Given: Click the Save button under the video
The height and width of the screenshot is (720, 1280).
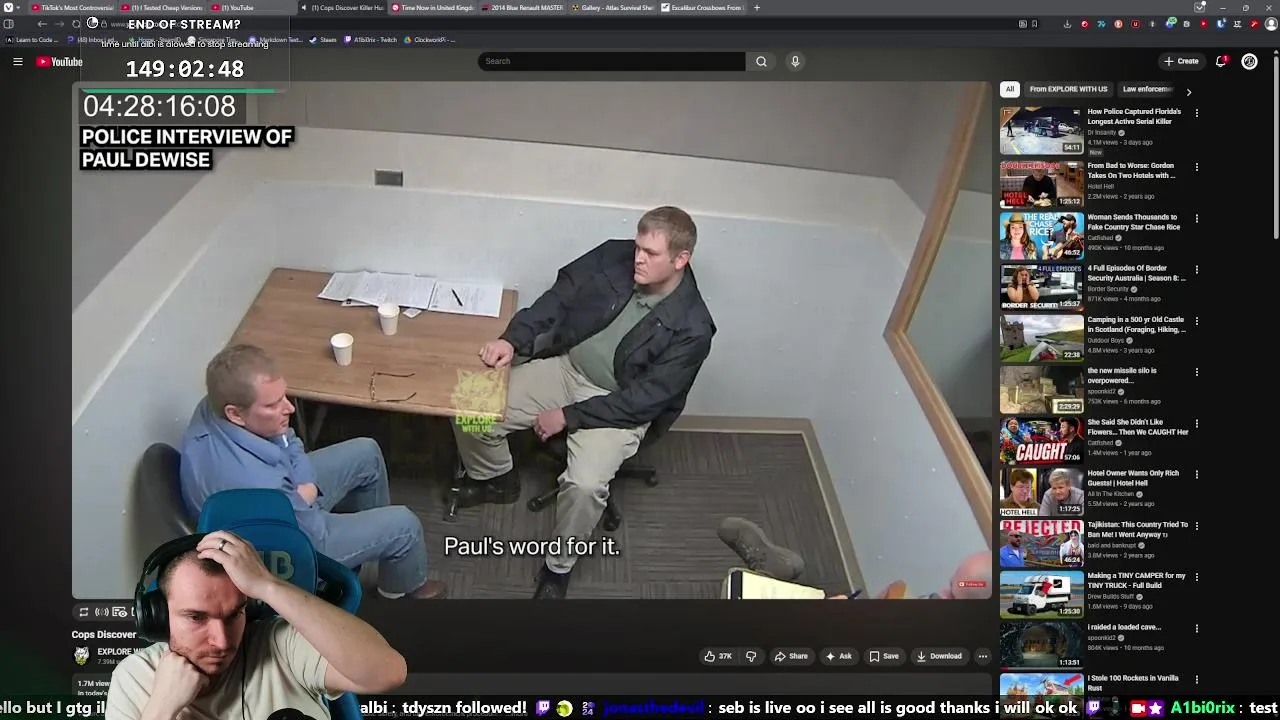Looking at the screenshot, I should pos(883,656).
